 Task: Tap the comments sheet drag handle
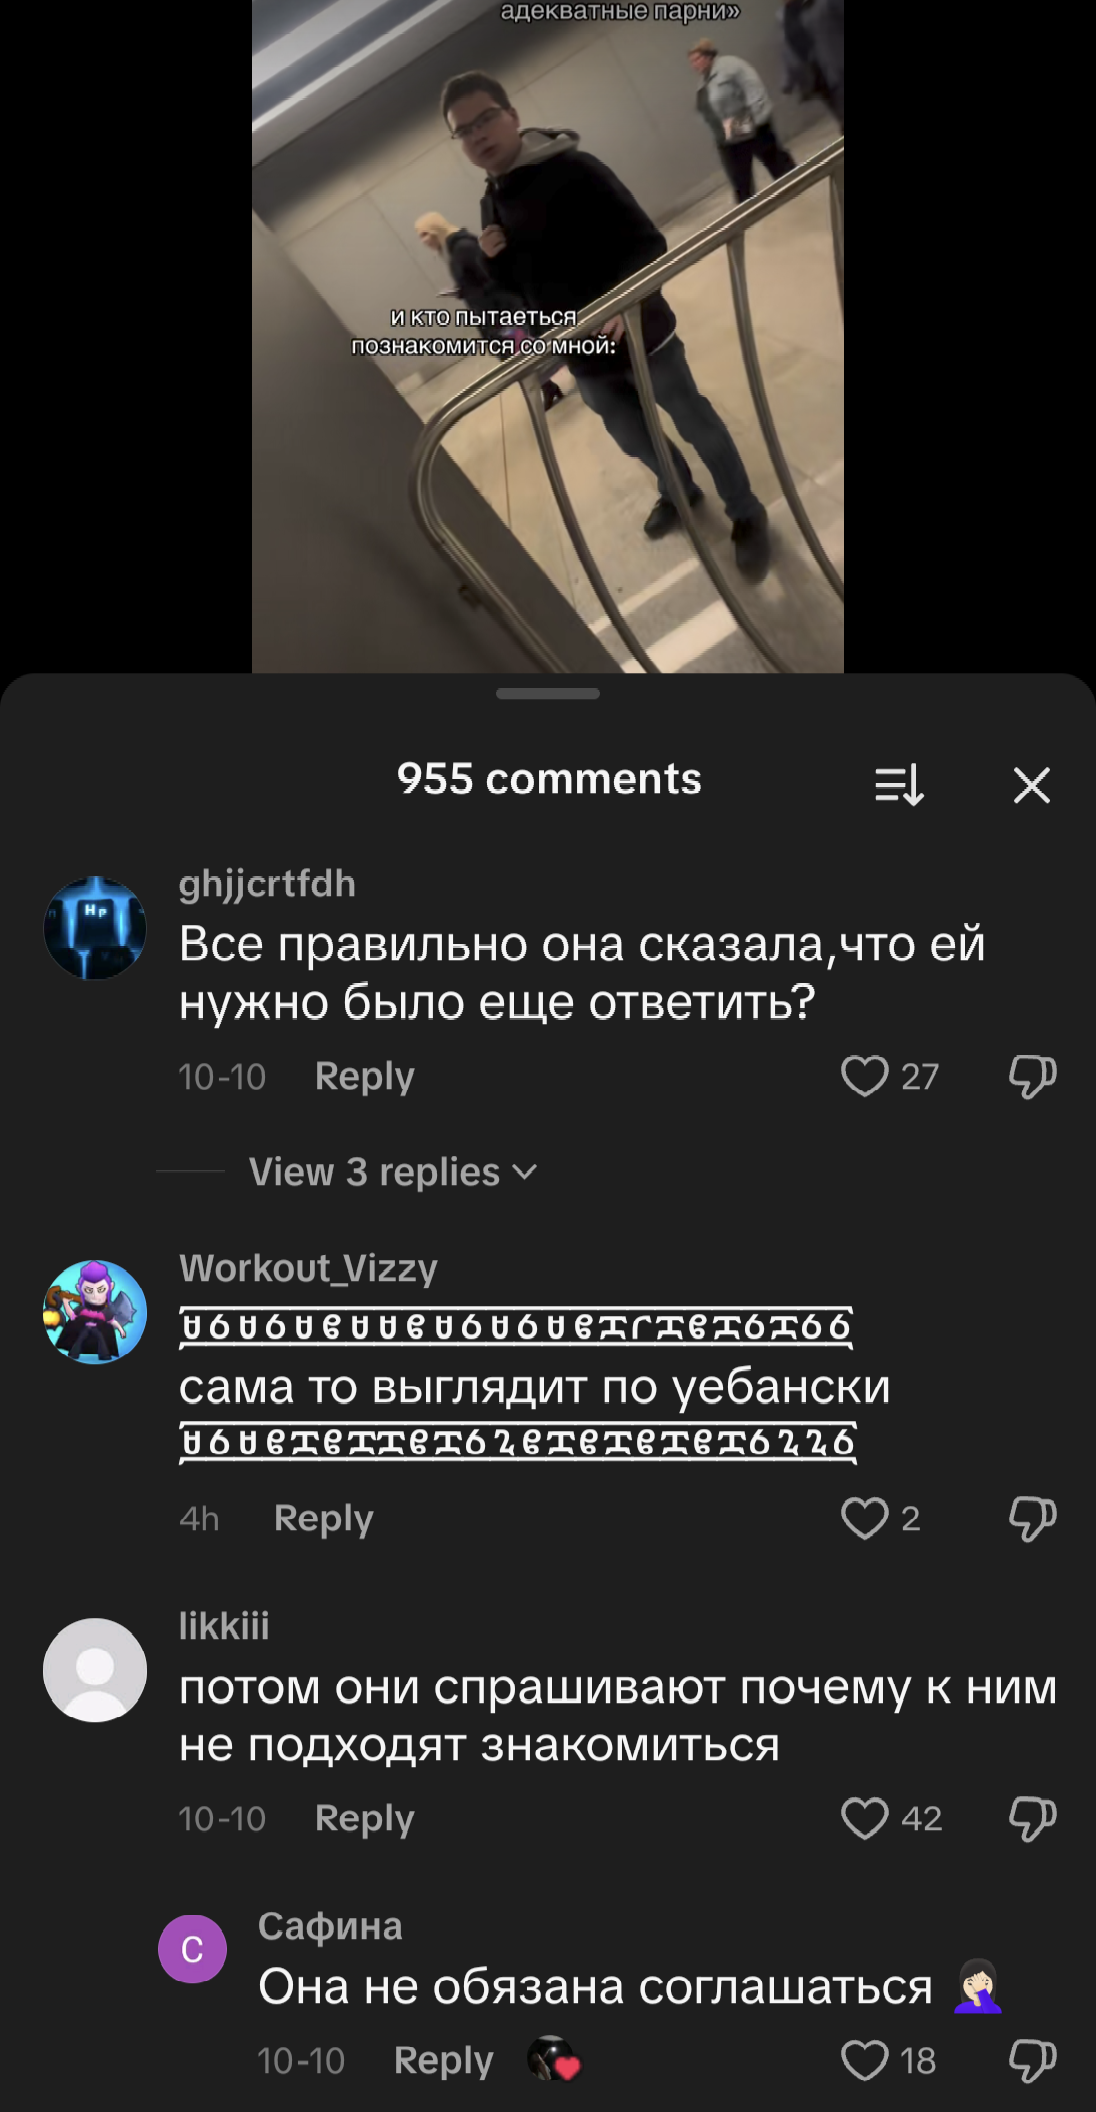[548, 693]
